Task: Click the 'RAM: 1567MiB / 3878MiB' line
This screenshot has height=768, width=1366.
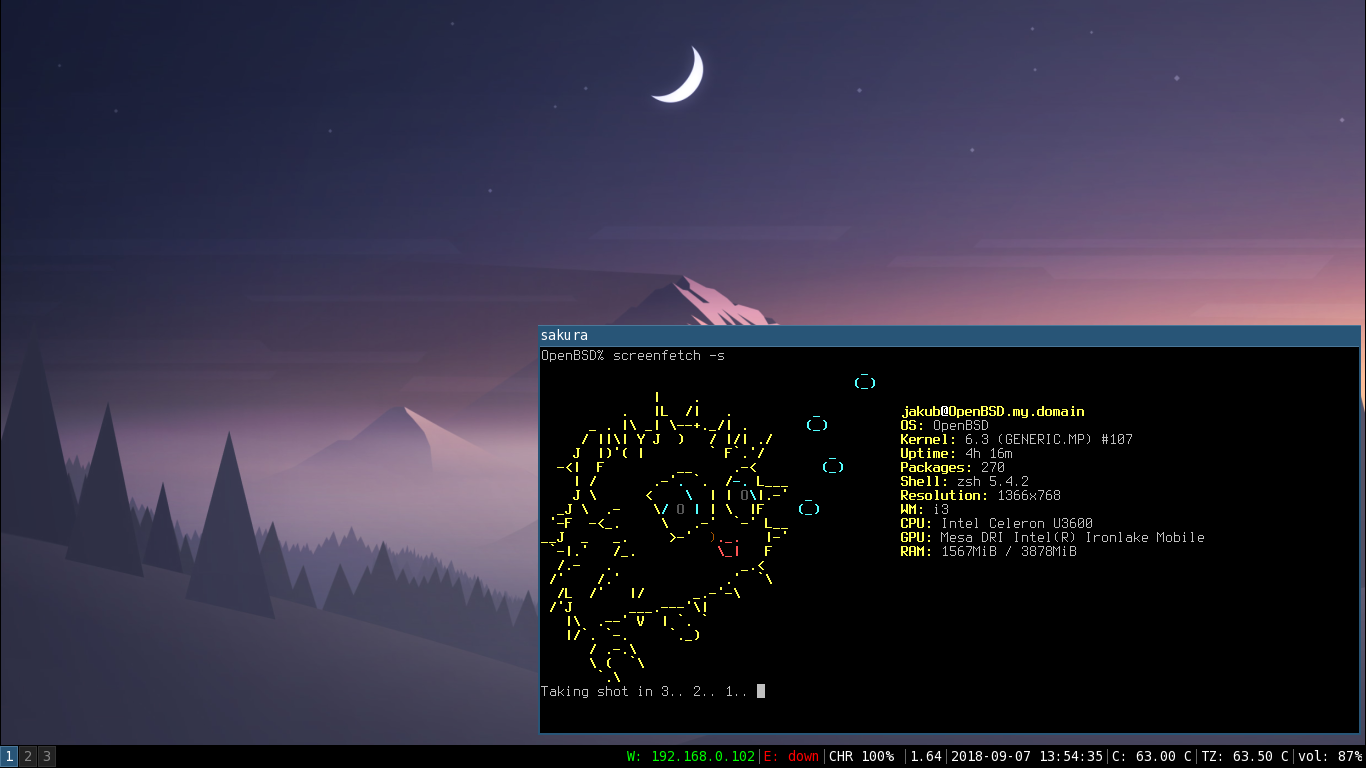Action: [988, 552]
